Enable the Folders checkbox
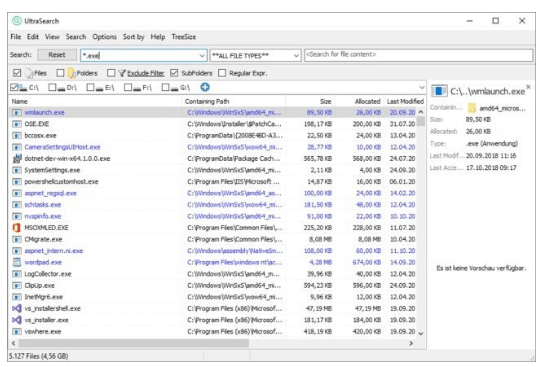This screenshot has width=541, height=367. [60, 73]
